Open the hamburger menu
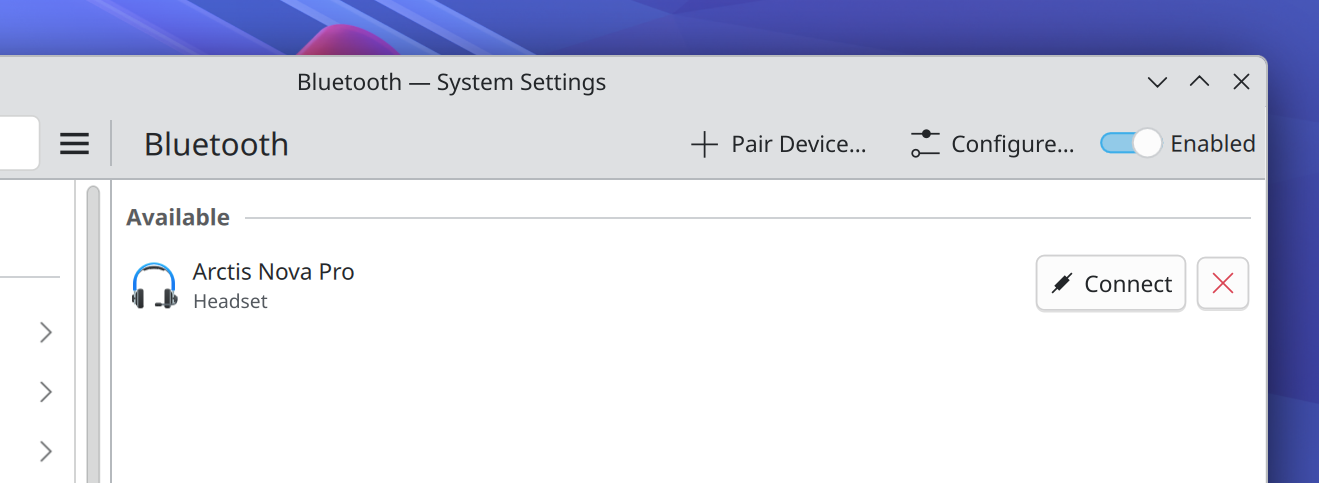Image resolution: width=1319 pixels, height=483 pixels. click(75, 144)
